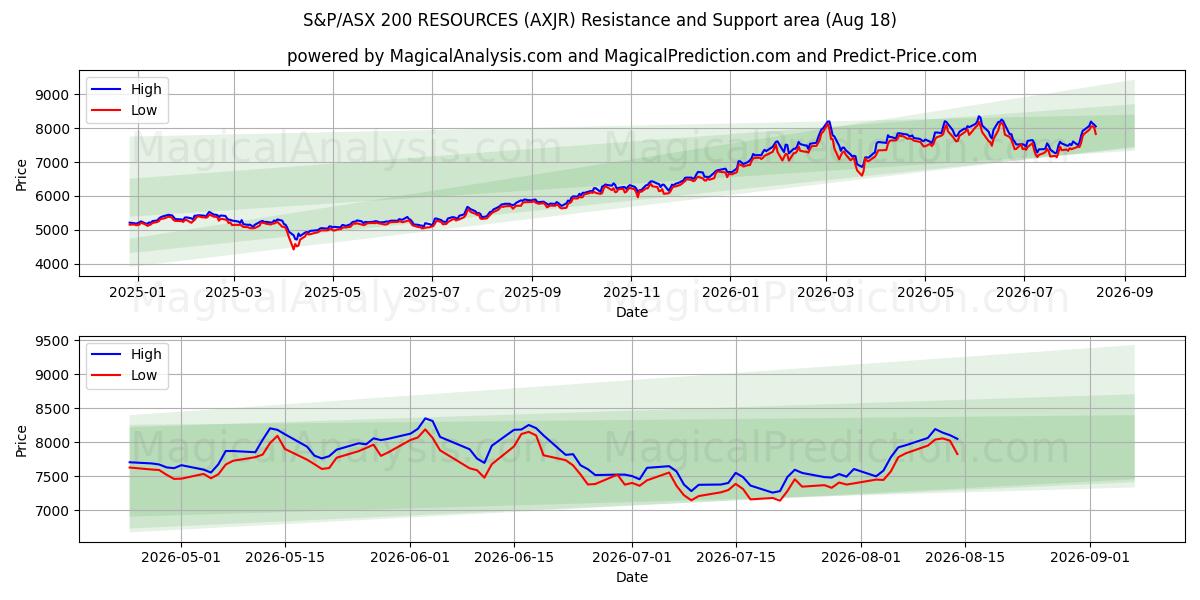
Task: Click the '9000' price label on top chart
Action: click(55, 95)
